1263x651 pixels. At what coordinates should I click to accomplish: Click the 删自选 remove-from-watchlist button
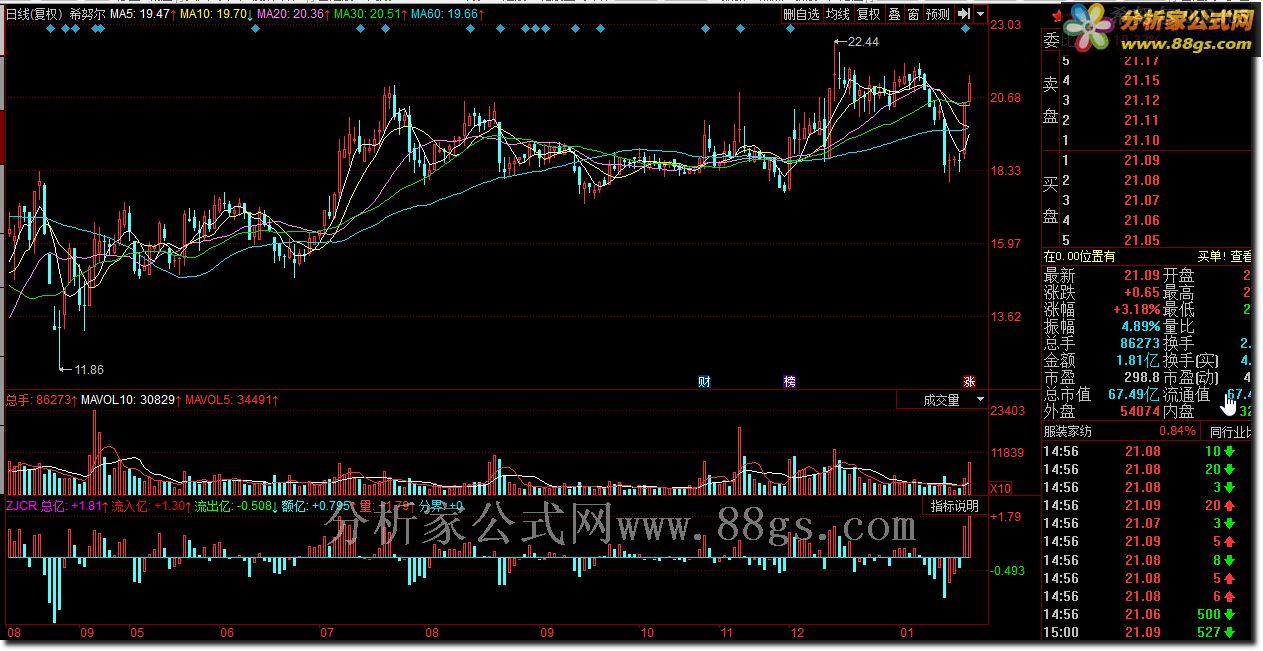[801, 15]
